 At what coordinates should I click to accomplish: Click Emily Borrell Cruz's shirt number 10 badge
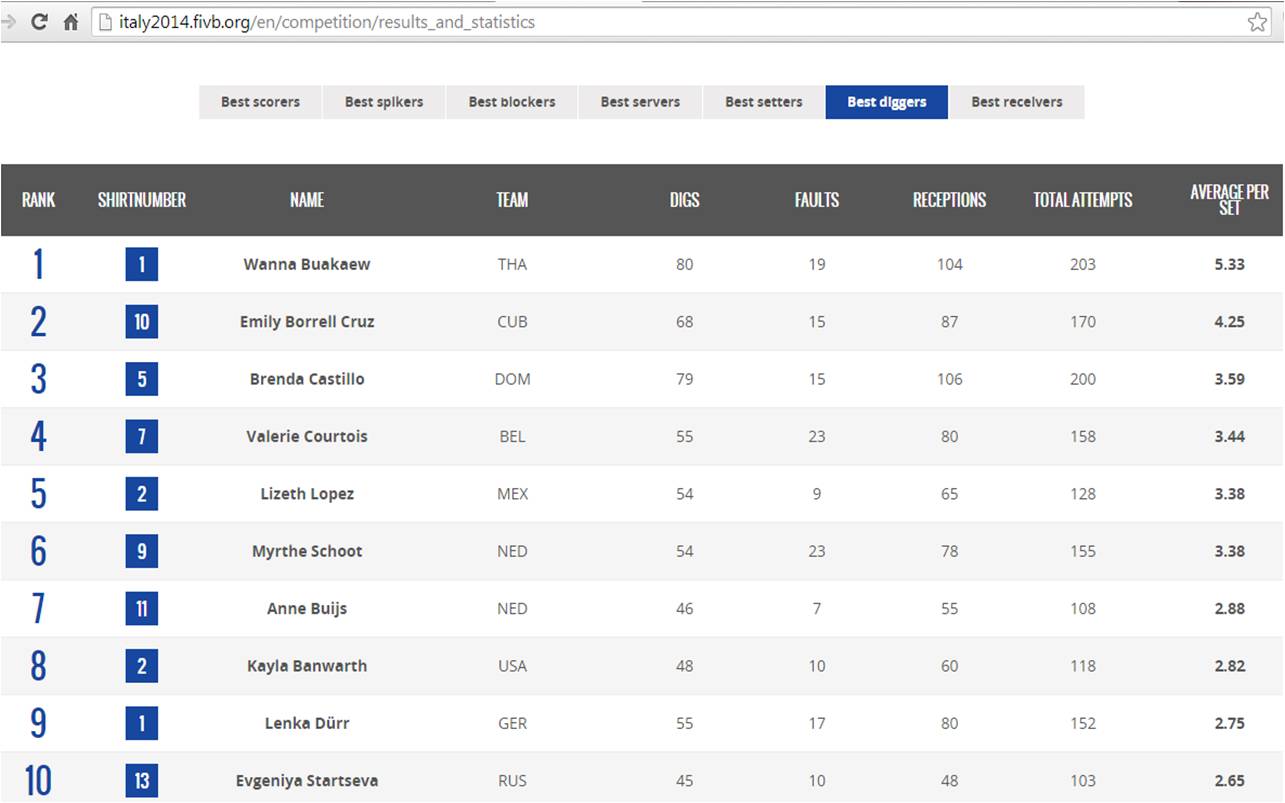[x=142, y=322]
